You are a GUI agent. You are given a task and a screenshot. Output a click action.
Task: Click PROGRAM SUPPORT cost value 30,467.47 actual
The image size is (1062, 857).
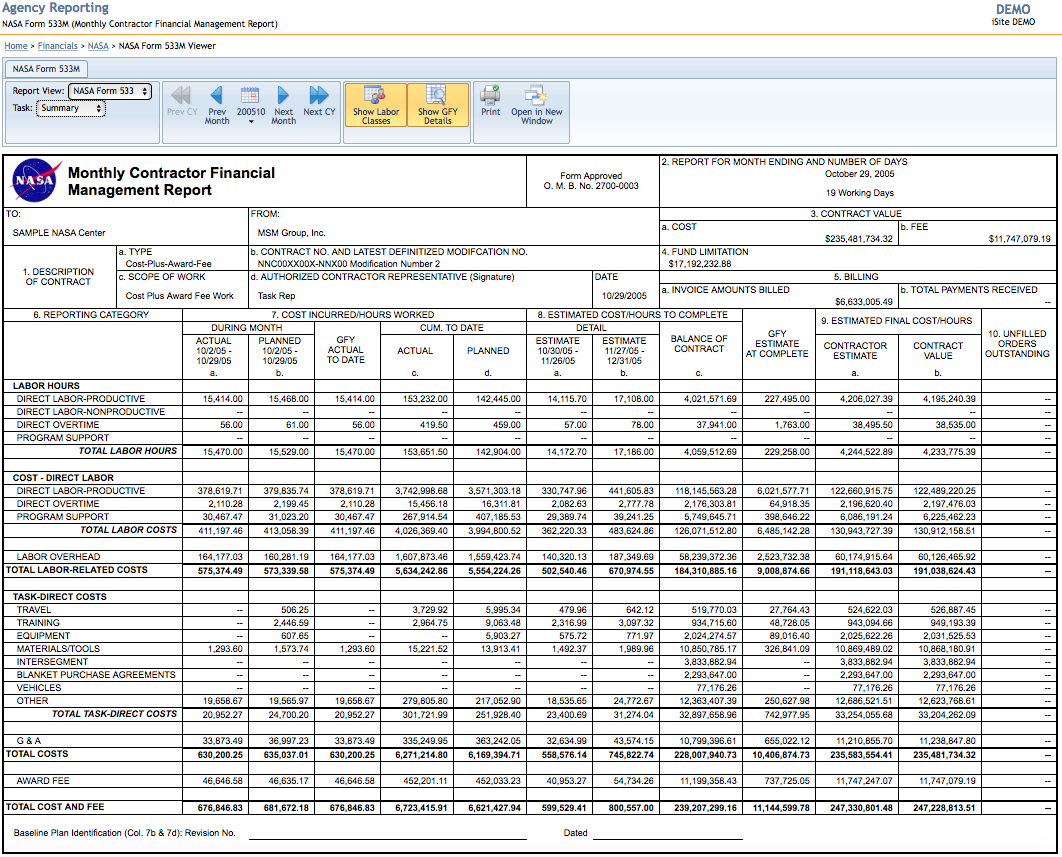tap(220, 517)
